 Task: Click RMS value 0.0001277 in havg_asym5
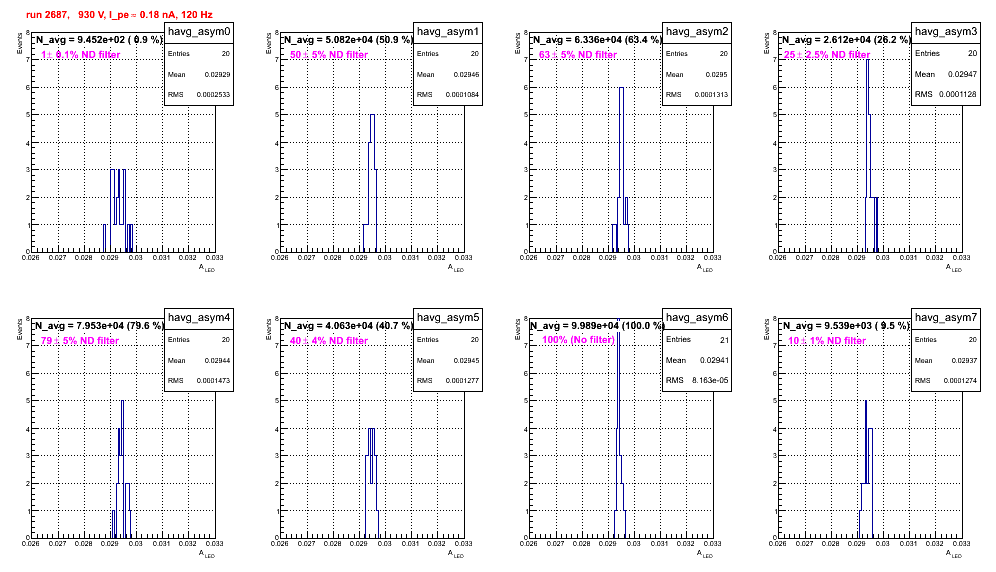click(x=462, y=381)
